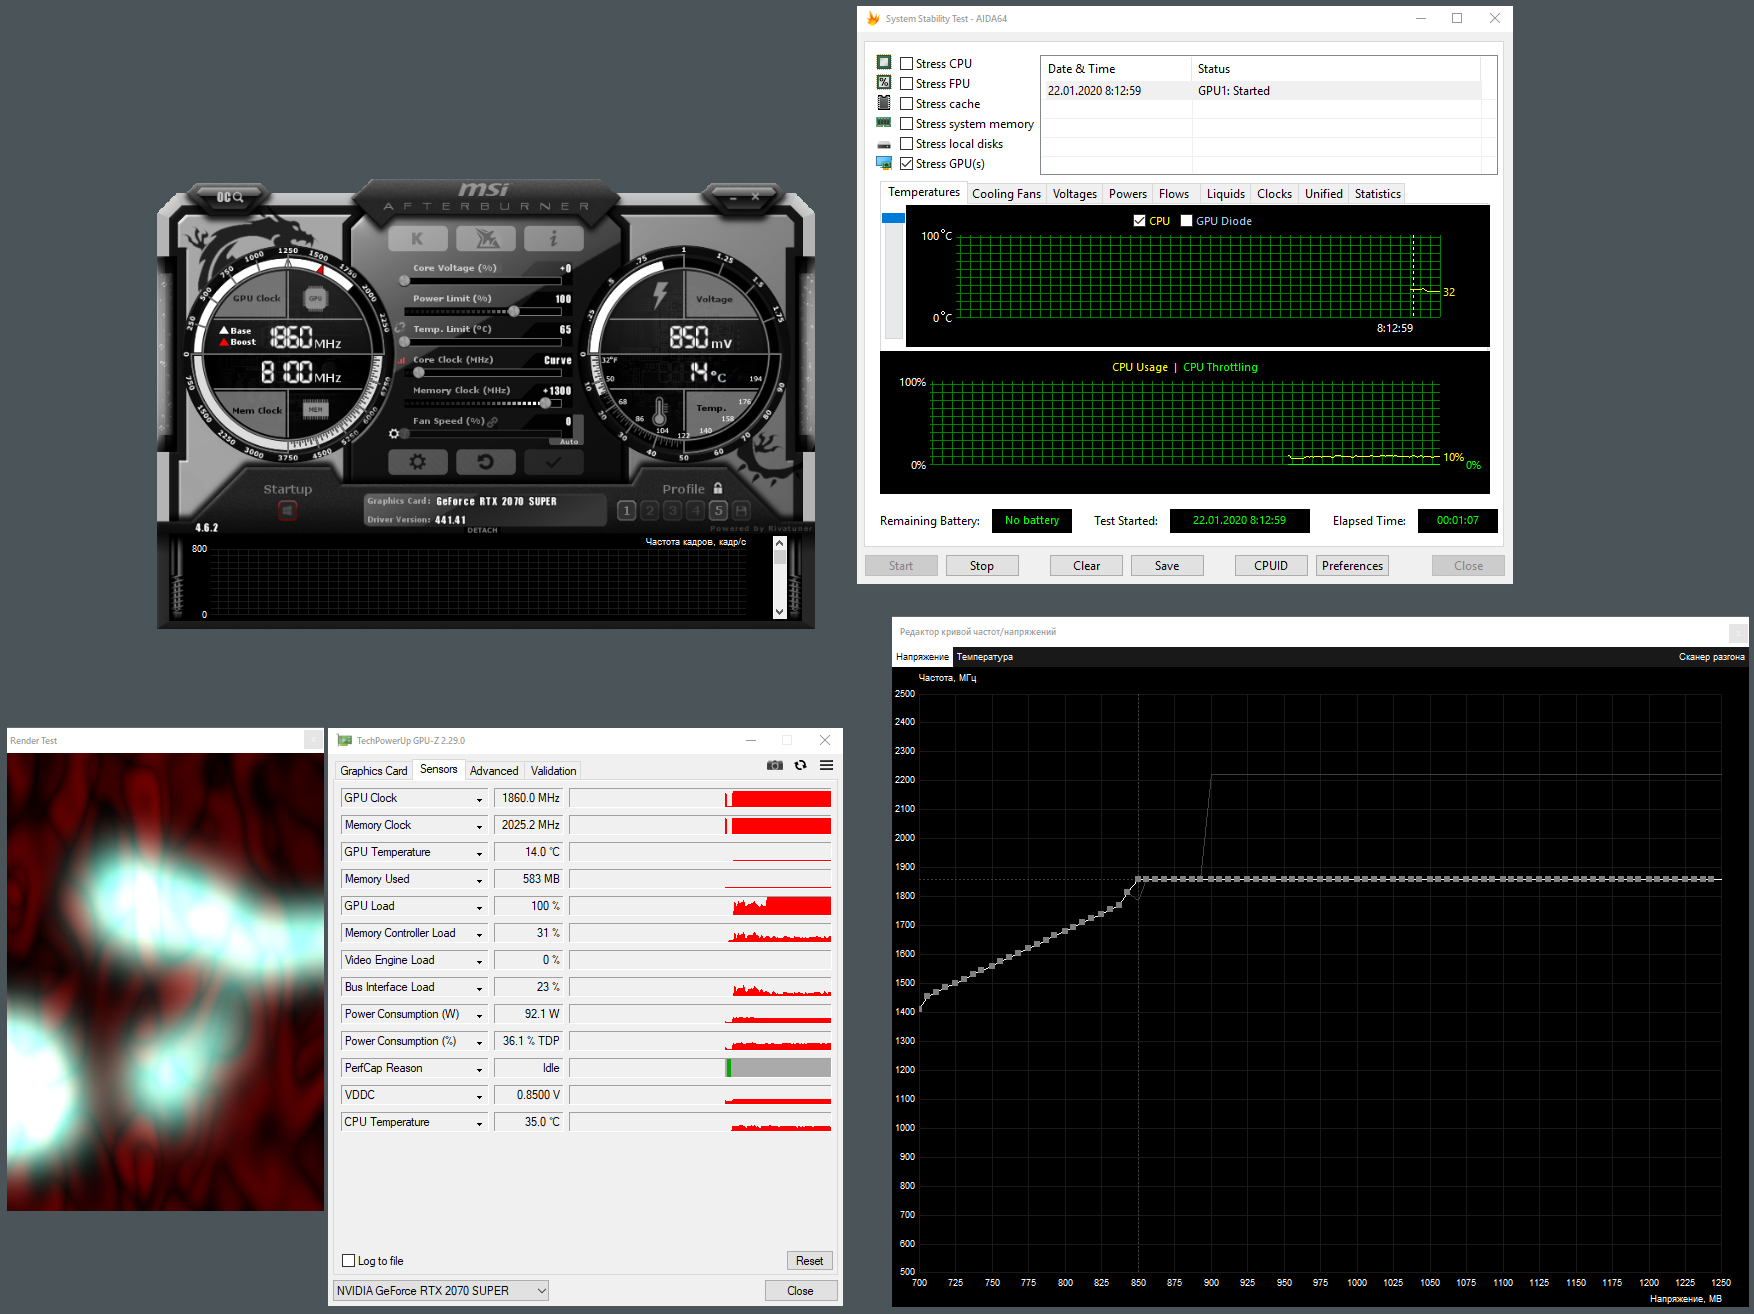
Task: Open the fan speed small gear icon
Action: (x=394, y=434)
